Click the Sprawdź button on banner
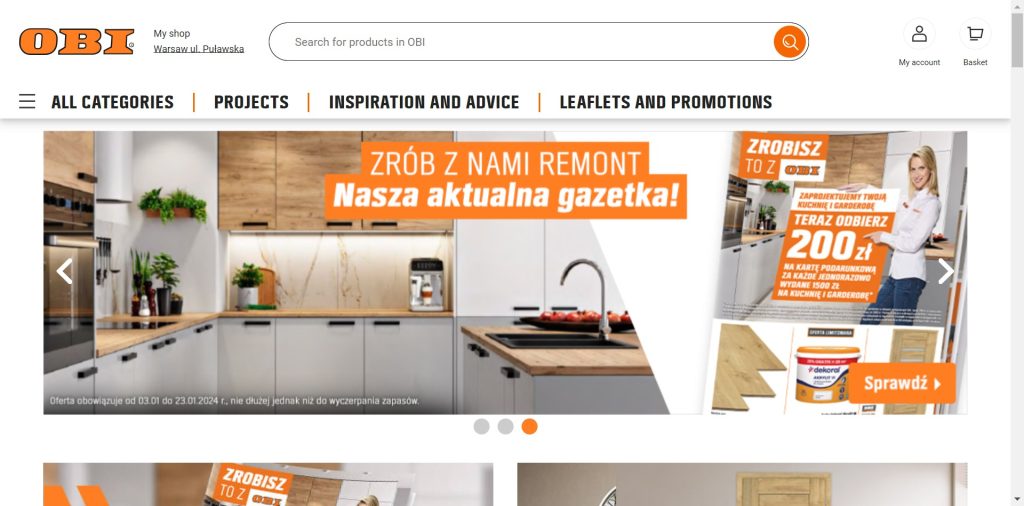This screenshot has height=506, width=1024. 903,383
